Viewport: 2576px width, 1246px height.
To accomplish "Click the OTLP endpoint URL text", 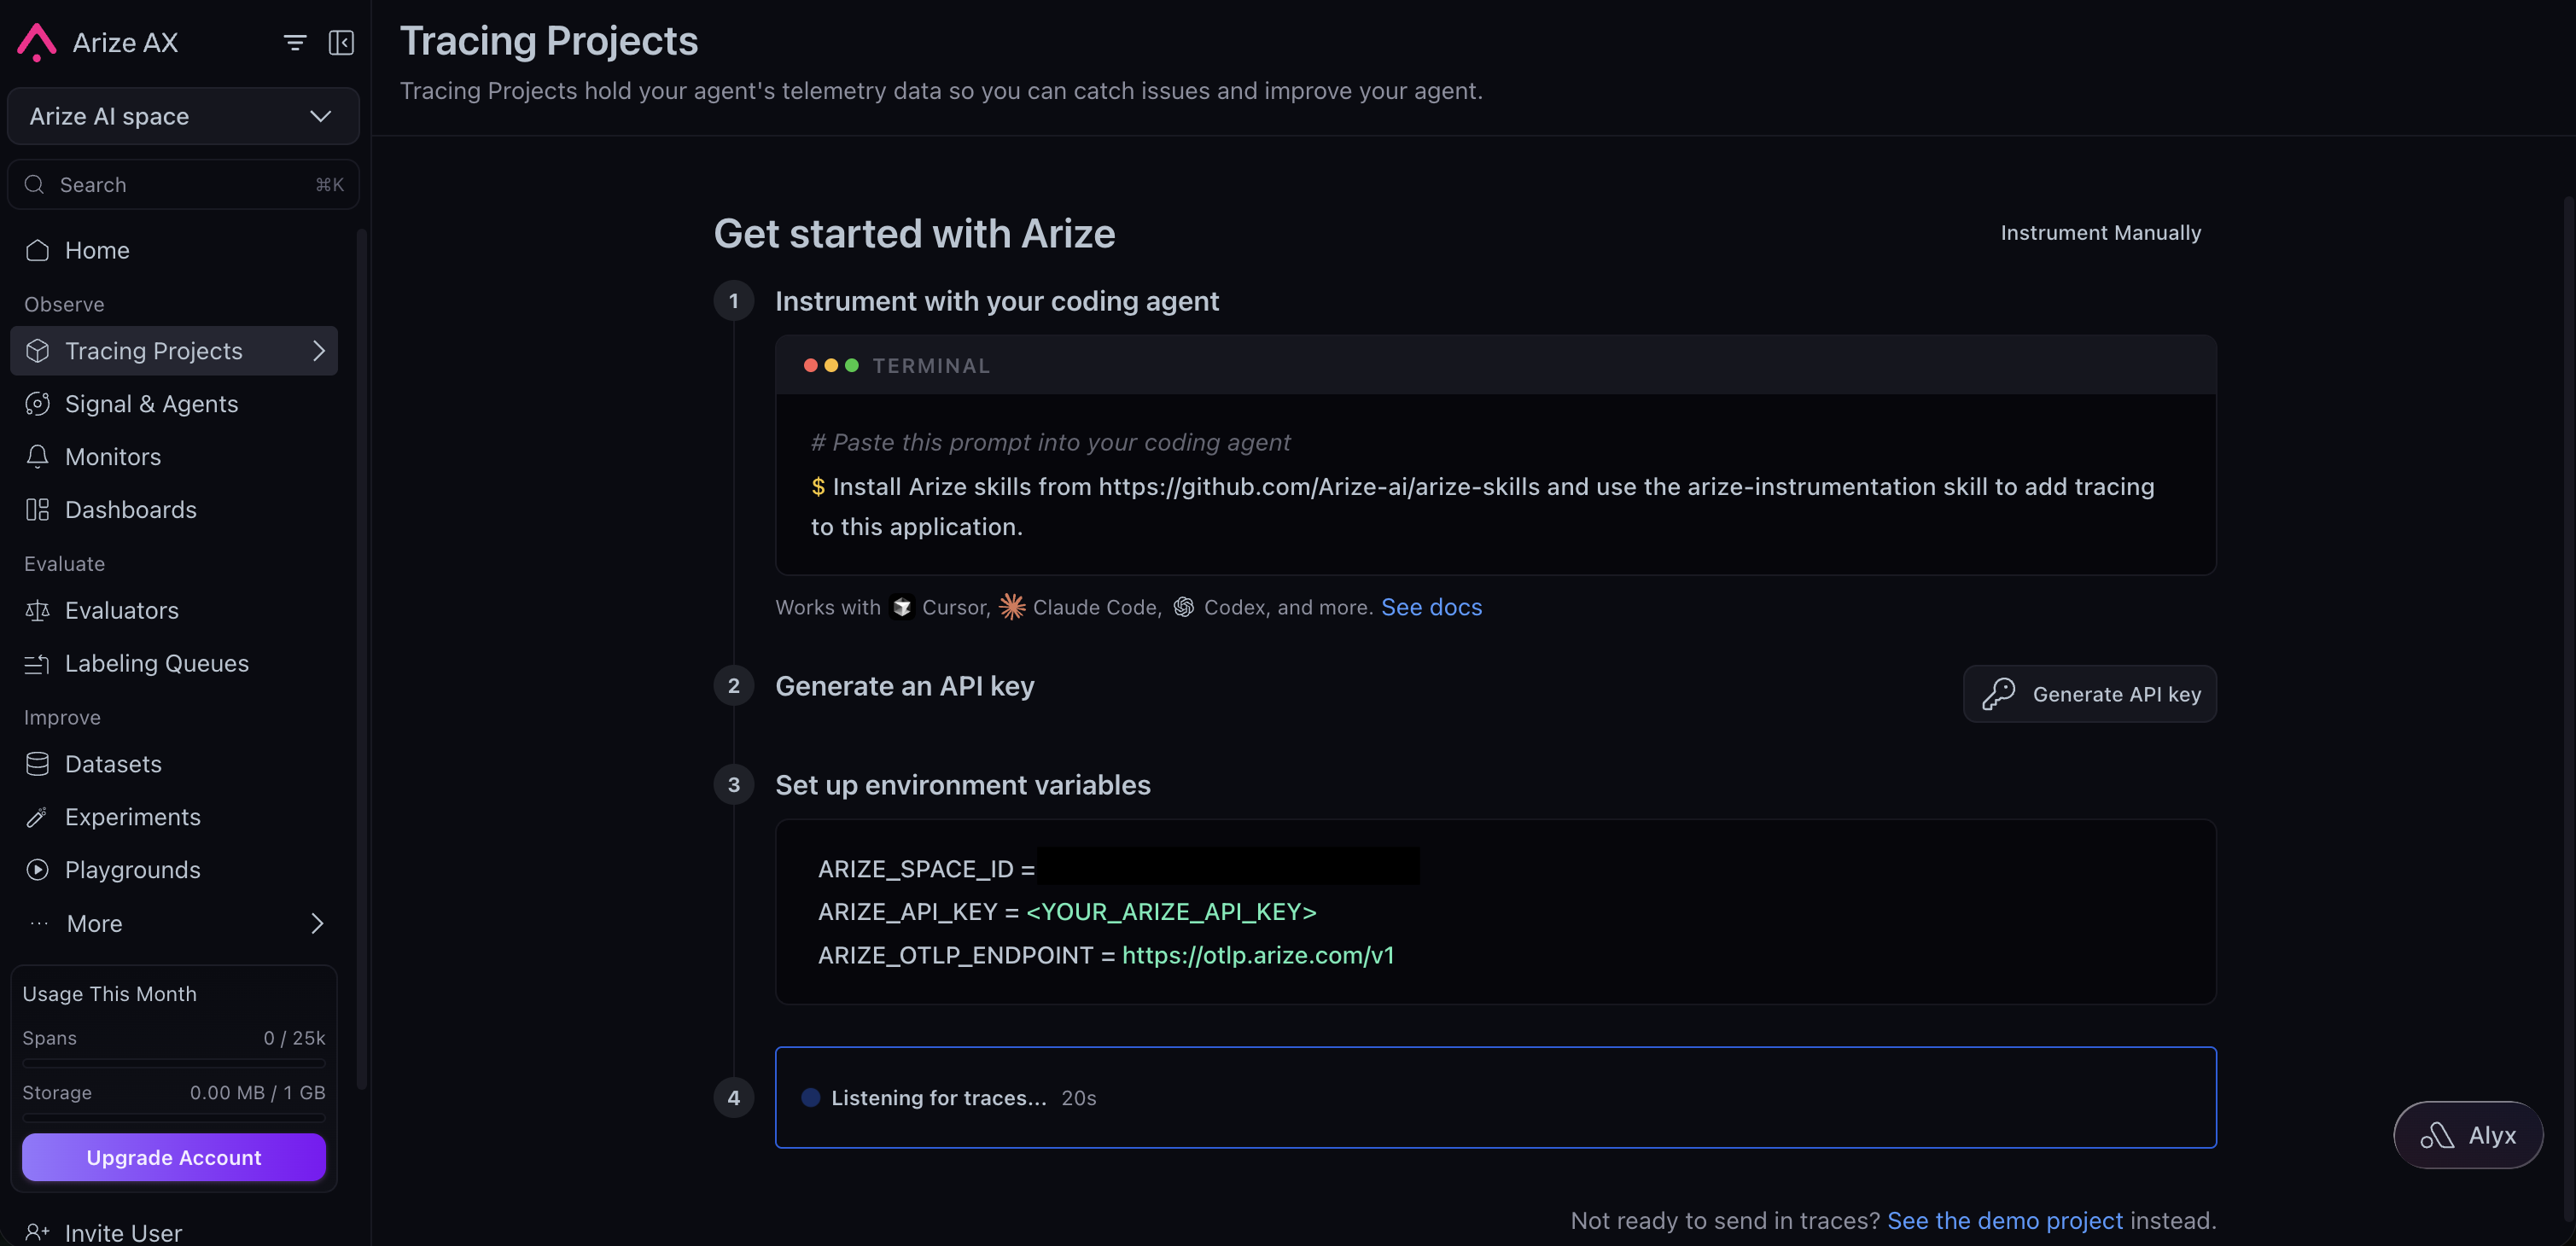I will (x=1258, y=956).
